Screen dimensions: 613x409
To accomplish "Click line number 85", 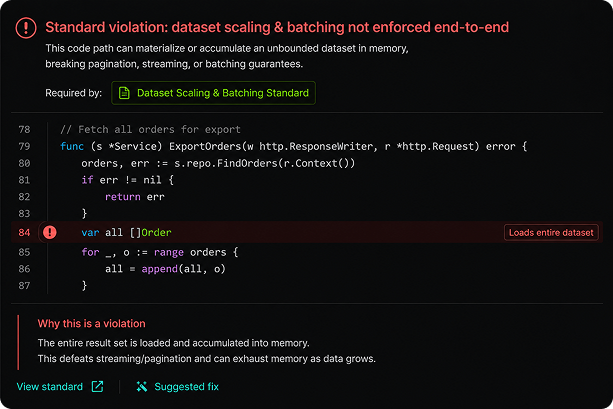I will (24, 252).
